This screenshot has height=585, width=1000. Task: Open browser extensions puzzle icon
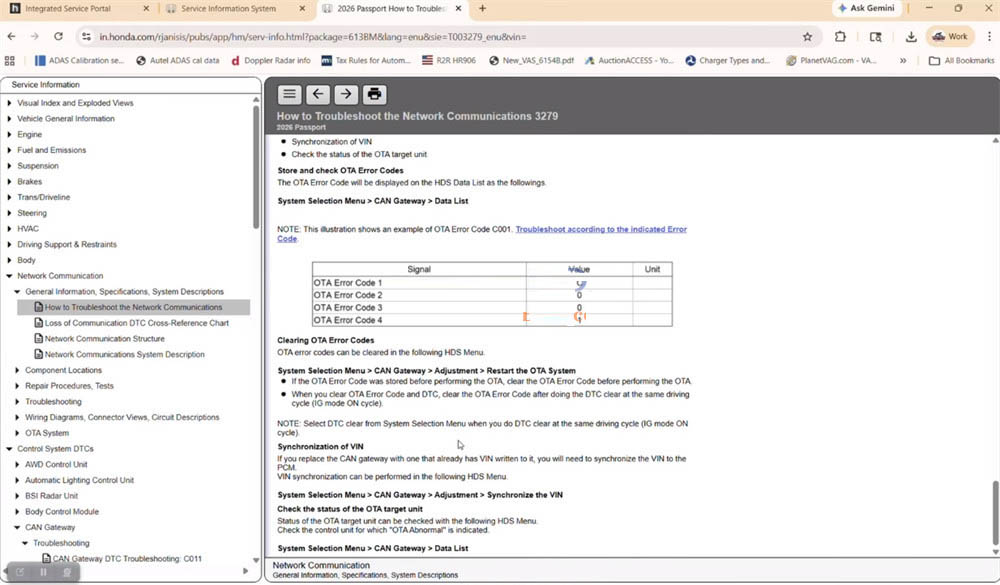coord(840,36)
